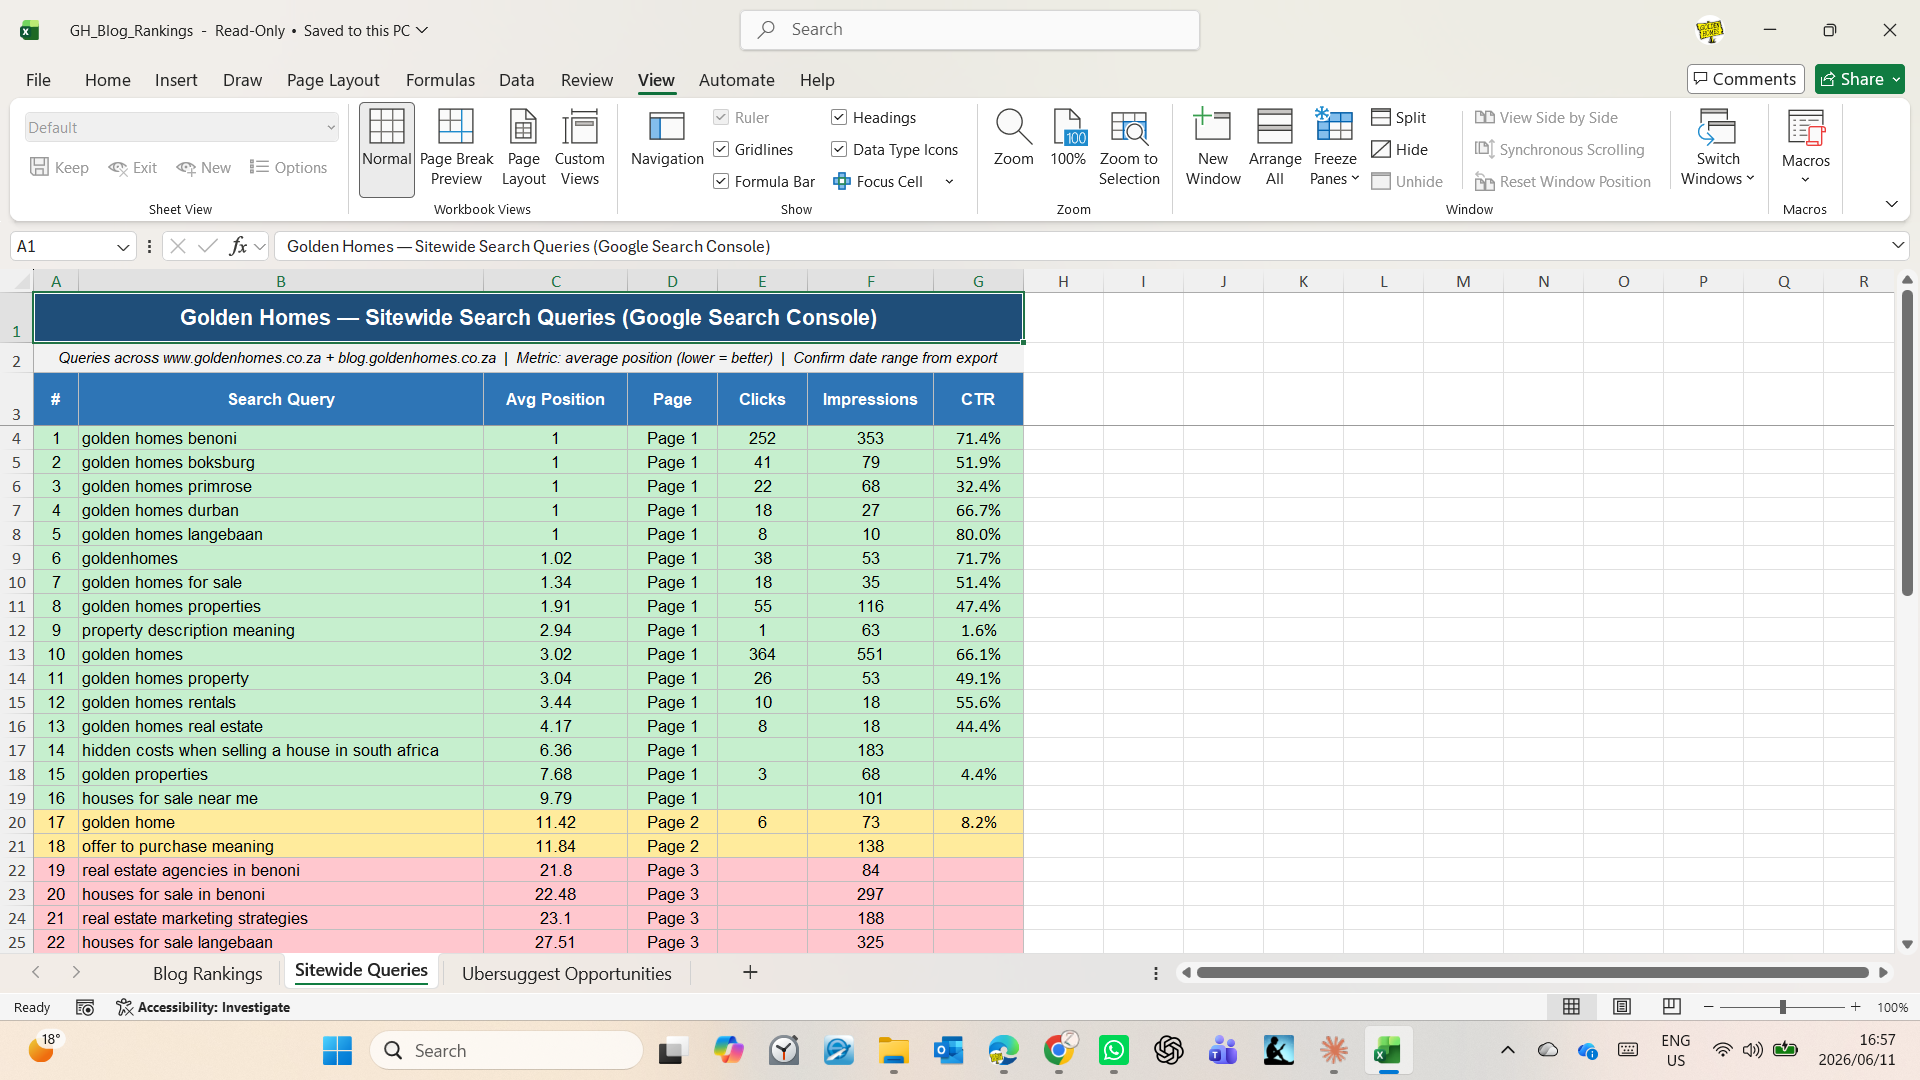The width and height of the screenshot is (1920, 1080).
Task: Click the vertical scrollbar thumb
Action: click(1907, 444)
